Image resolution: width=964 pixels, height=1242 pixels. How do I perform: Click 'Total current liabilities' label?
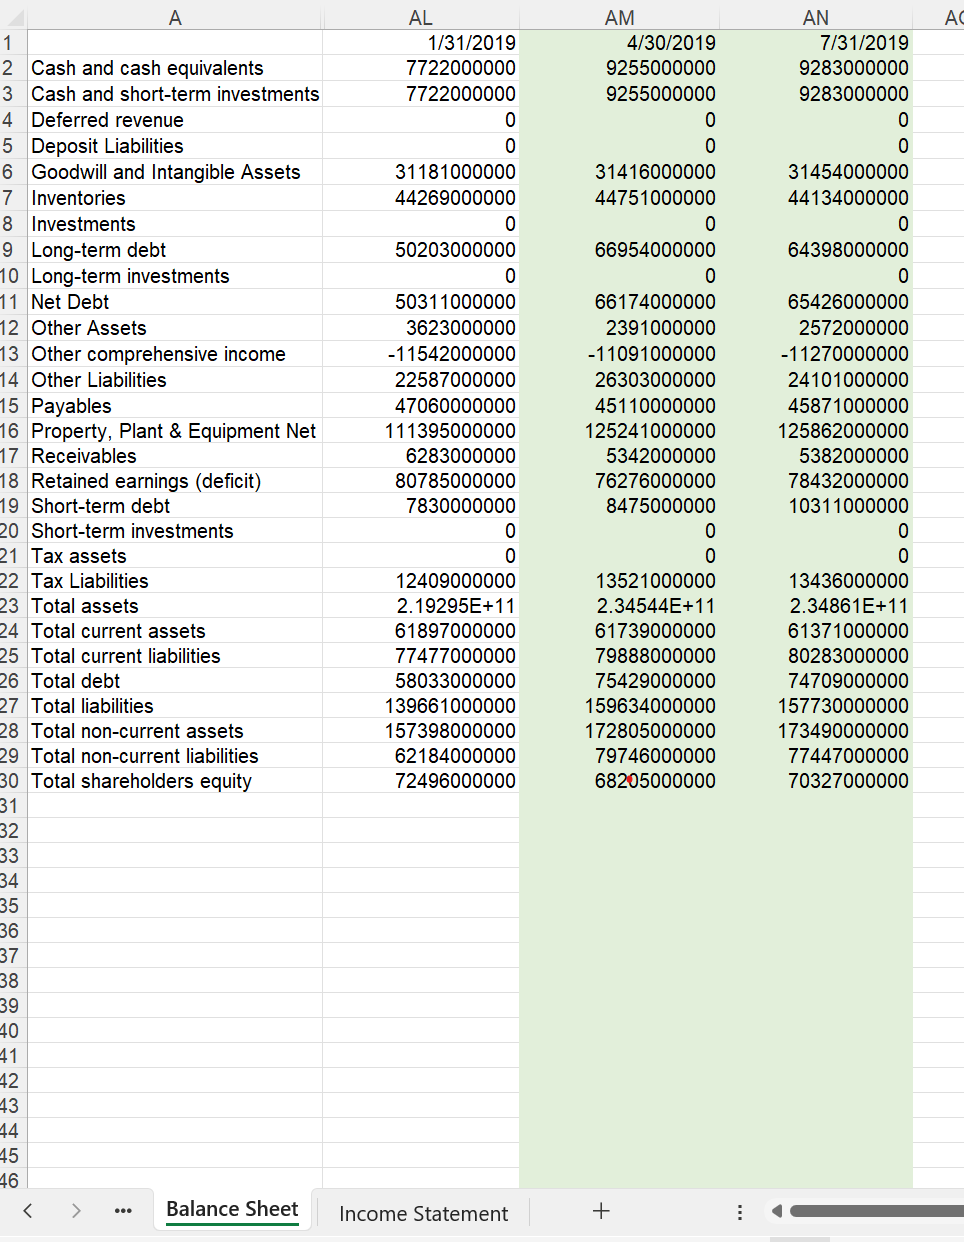pos(125,656)
